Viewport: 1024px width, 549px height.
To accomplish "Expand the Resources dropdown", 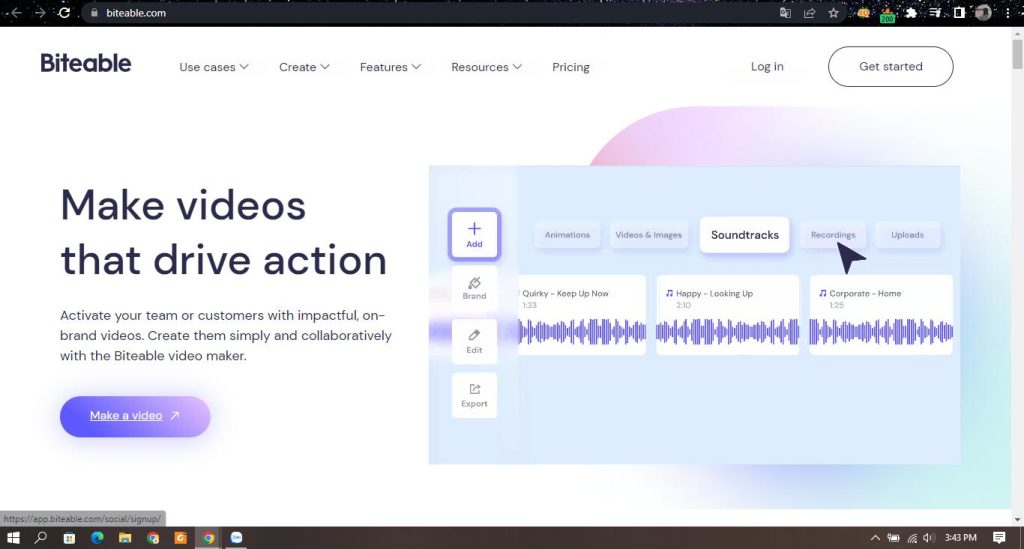I will pyautogui.click(x=486, y=67).
